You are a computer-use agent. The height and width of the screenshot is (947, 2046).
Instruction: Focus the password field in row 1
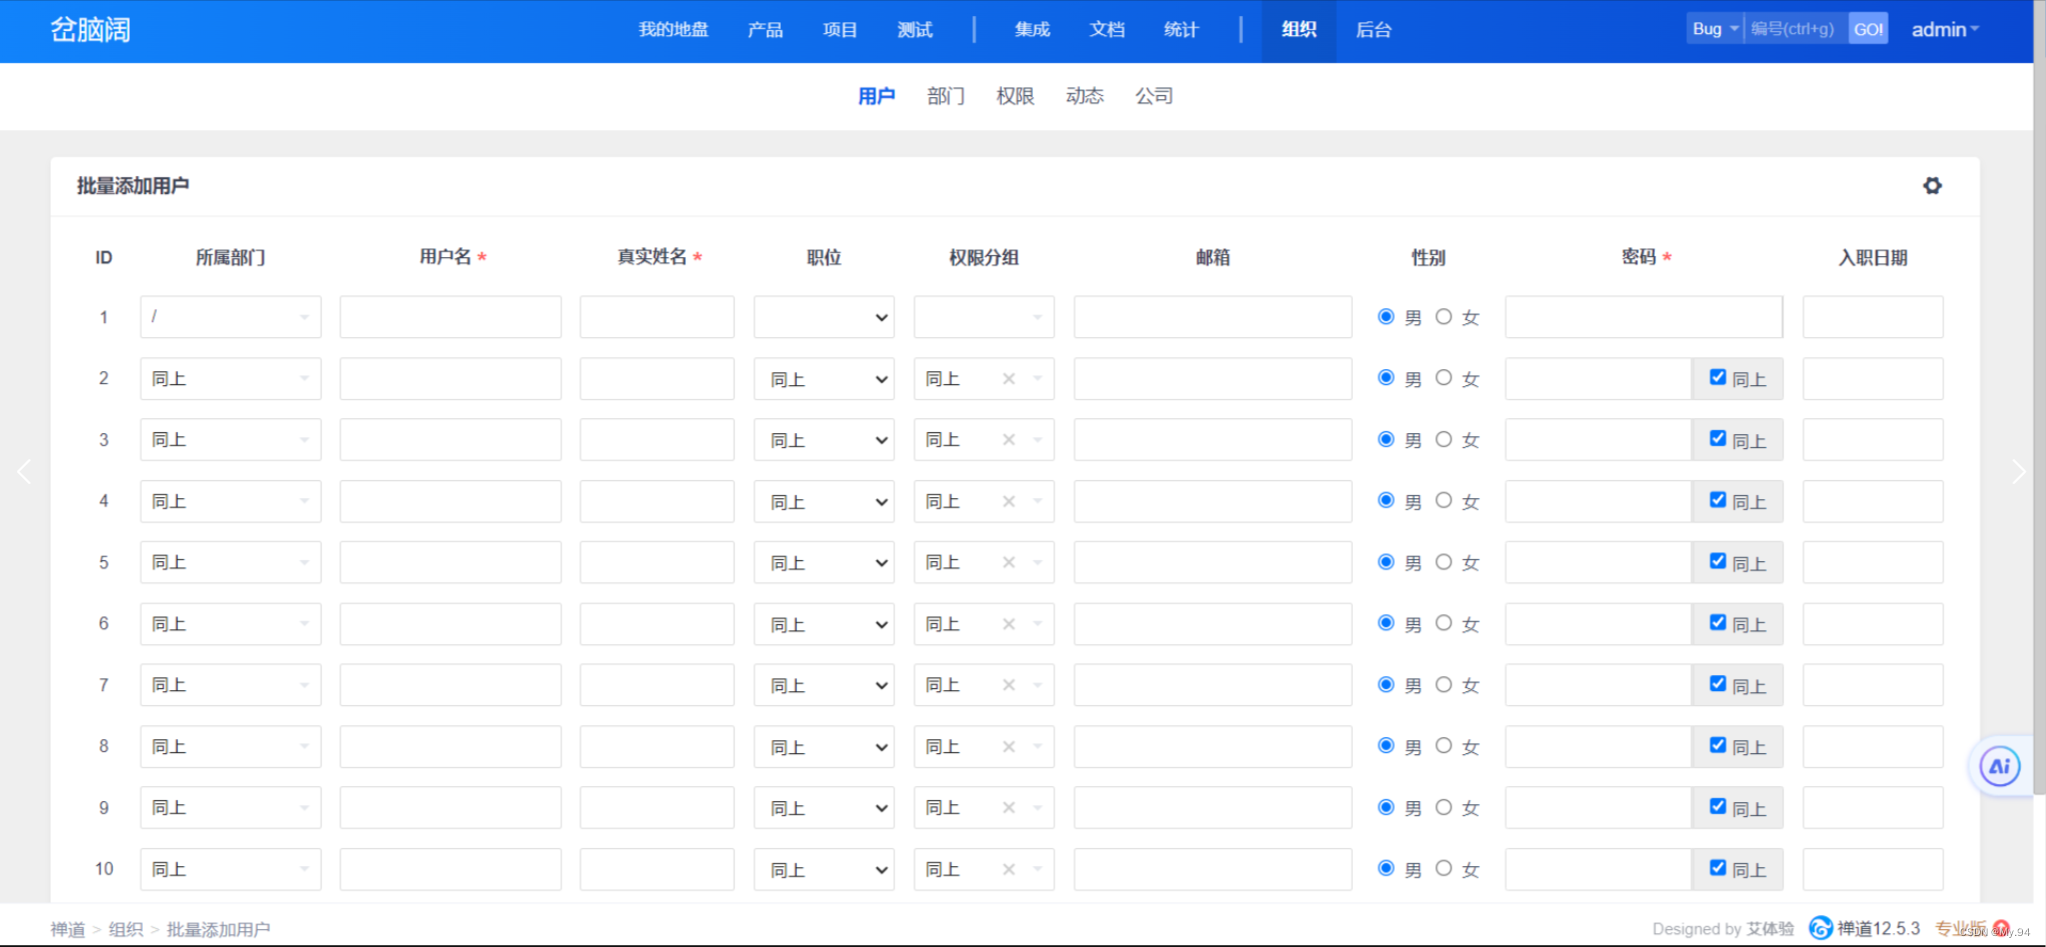click(1644, 317)
